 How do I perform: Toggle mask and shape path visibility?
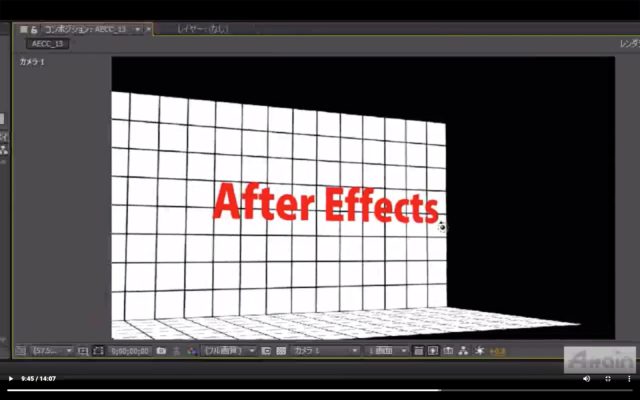[98, 351]
